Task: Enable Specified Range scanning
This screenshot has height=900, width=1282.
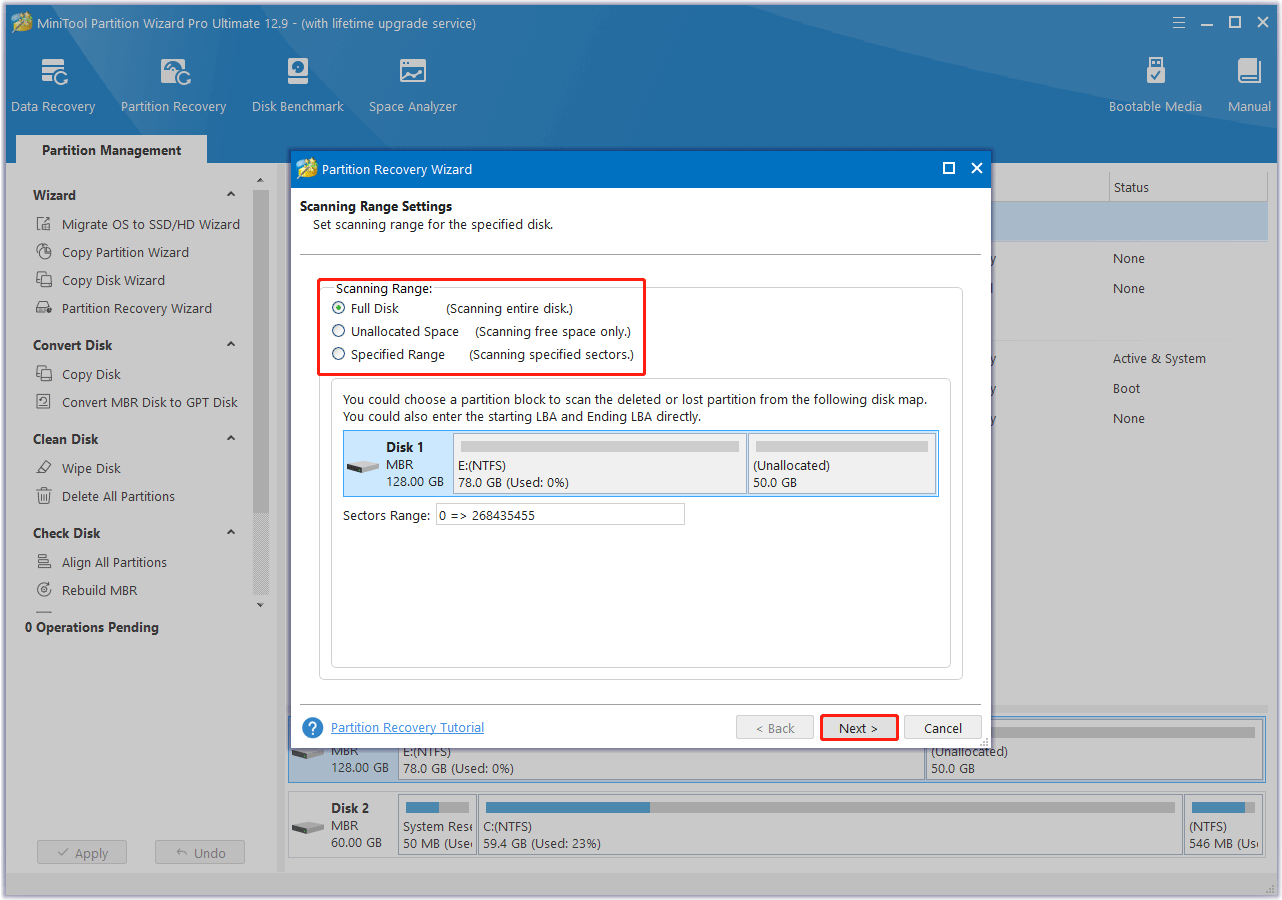Action: [338, 354]
